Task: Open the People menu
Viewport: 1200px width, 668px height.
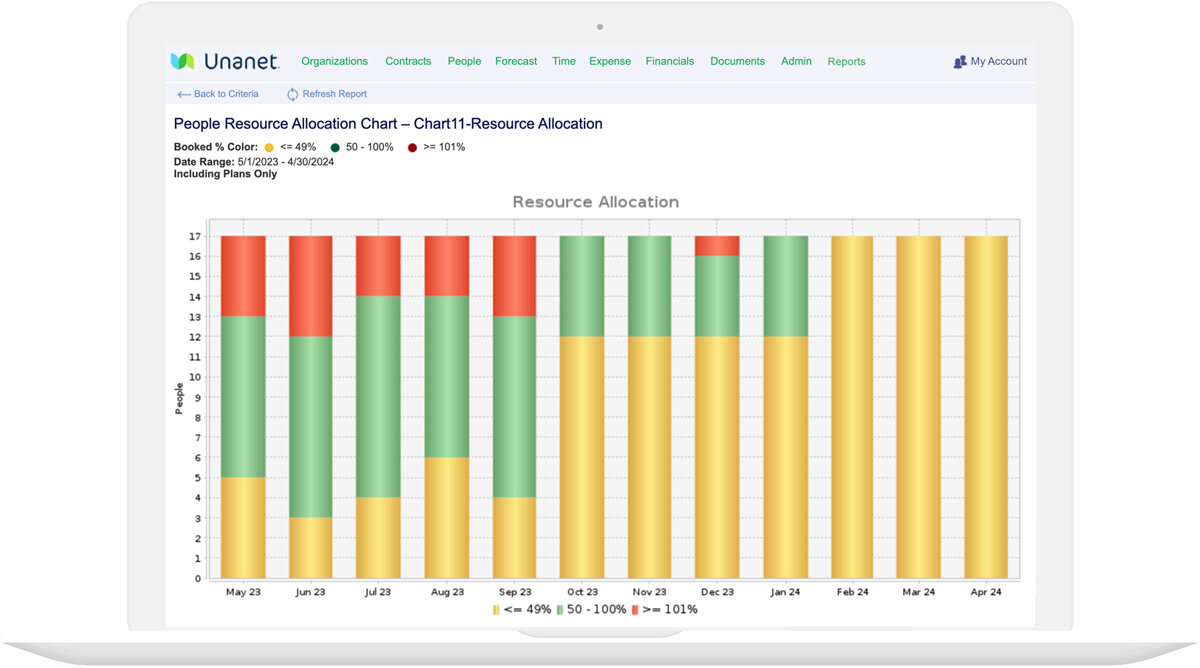Action: pos(464,61)
